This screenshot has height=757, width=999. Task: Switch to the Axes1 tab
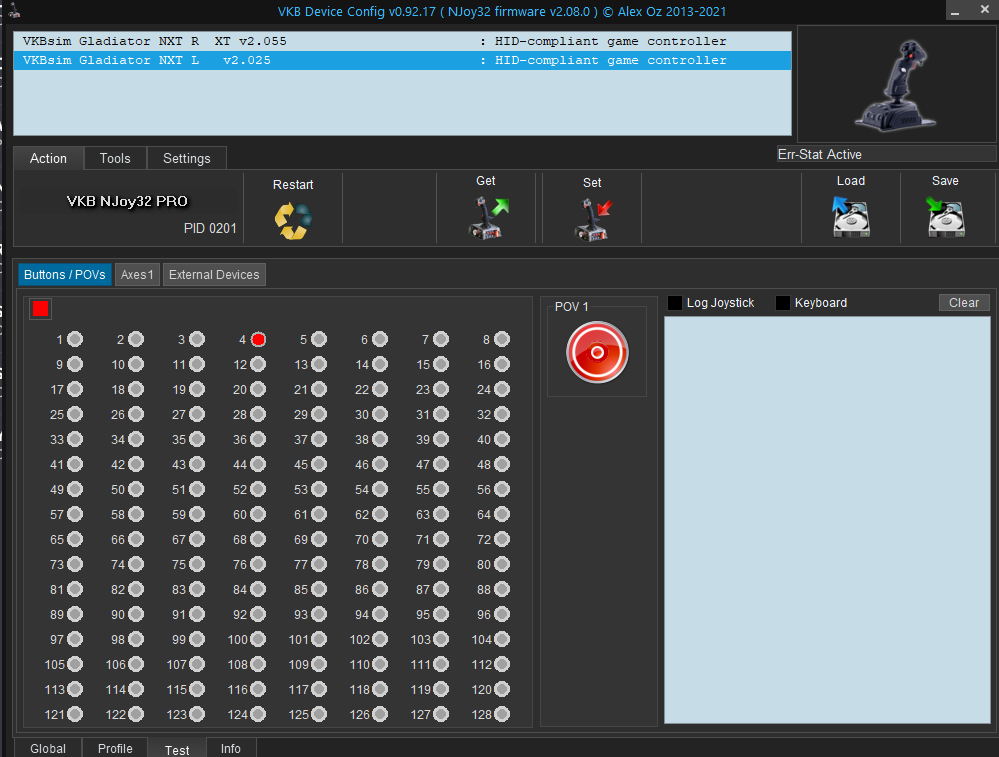click(x=137, y=275)
